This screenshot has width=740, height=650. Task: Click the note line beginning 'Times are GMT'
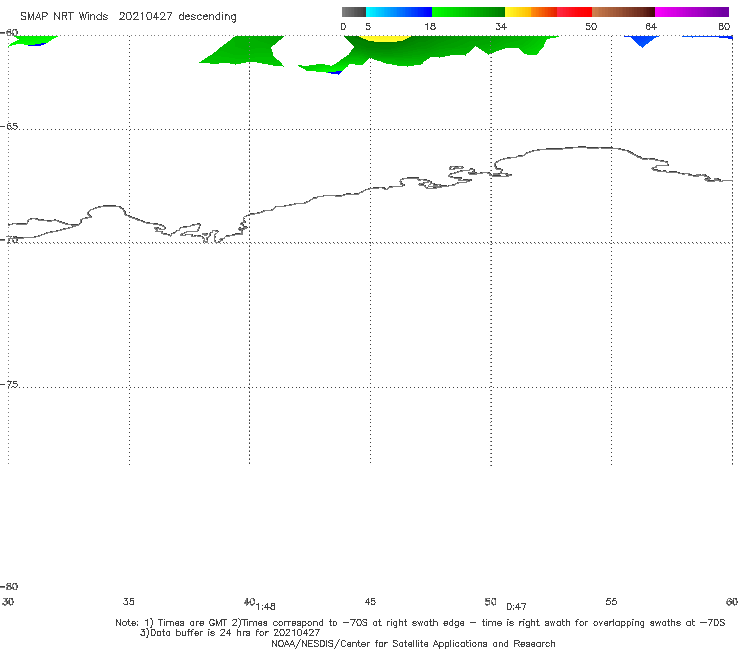420,623
